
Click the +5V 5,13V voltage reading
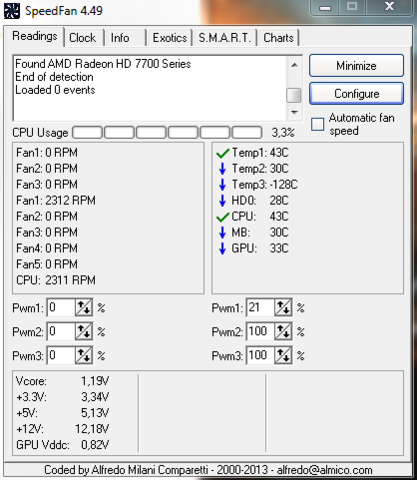click(x=62, y=413)
